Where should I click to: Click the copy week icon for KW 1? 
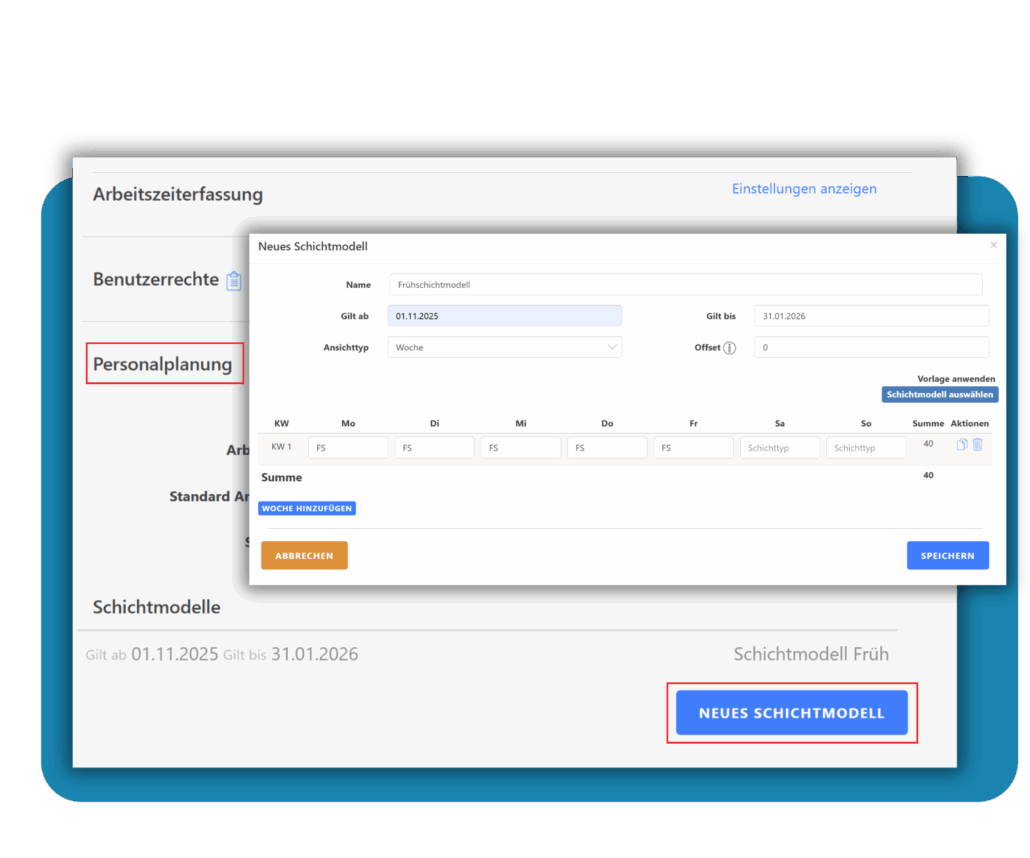[962, 445]
